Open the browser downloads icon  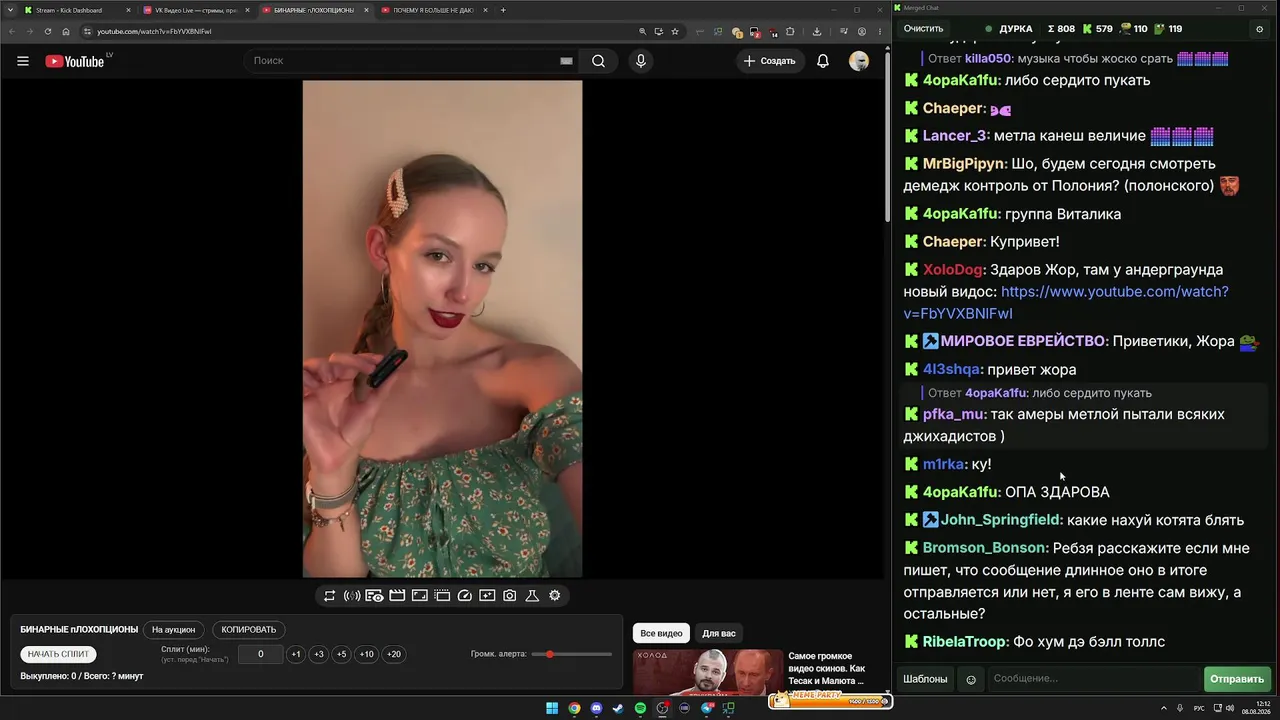coord(818,31)
